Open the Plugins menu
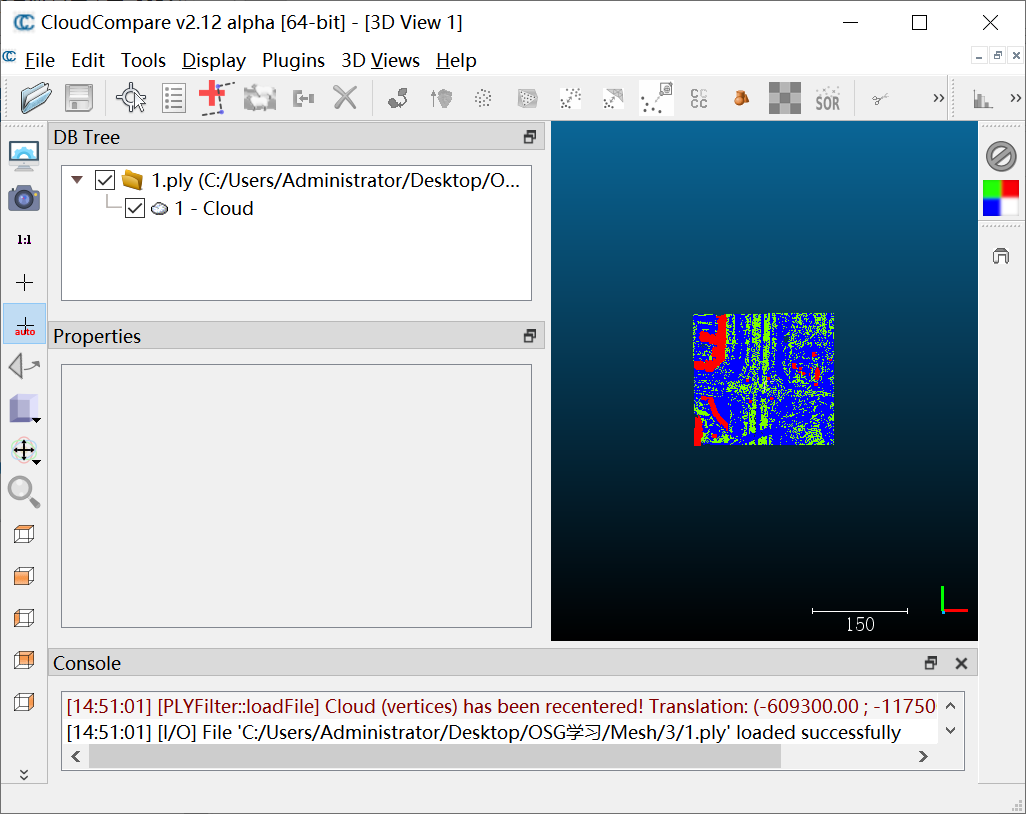Screen dimensions: 1026x814 (293, 60)
